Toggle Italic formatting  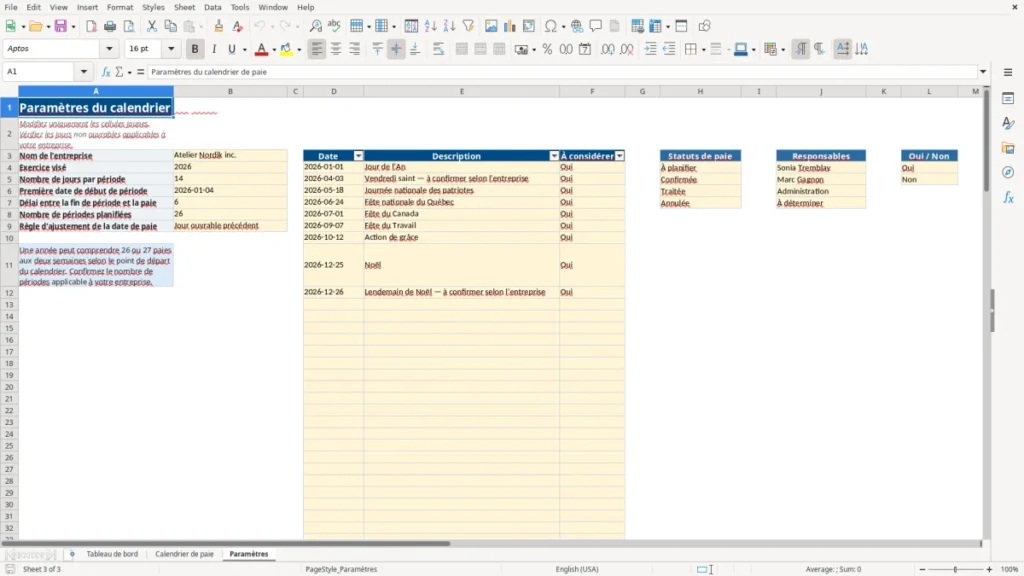(x=214, y=49)
